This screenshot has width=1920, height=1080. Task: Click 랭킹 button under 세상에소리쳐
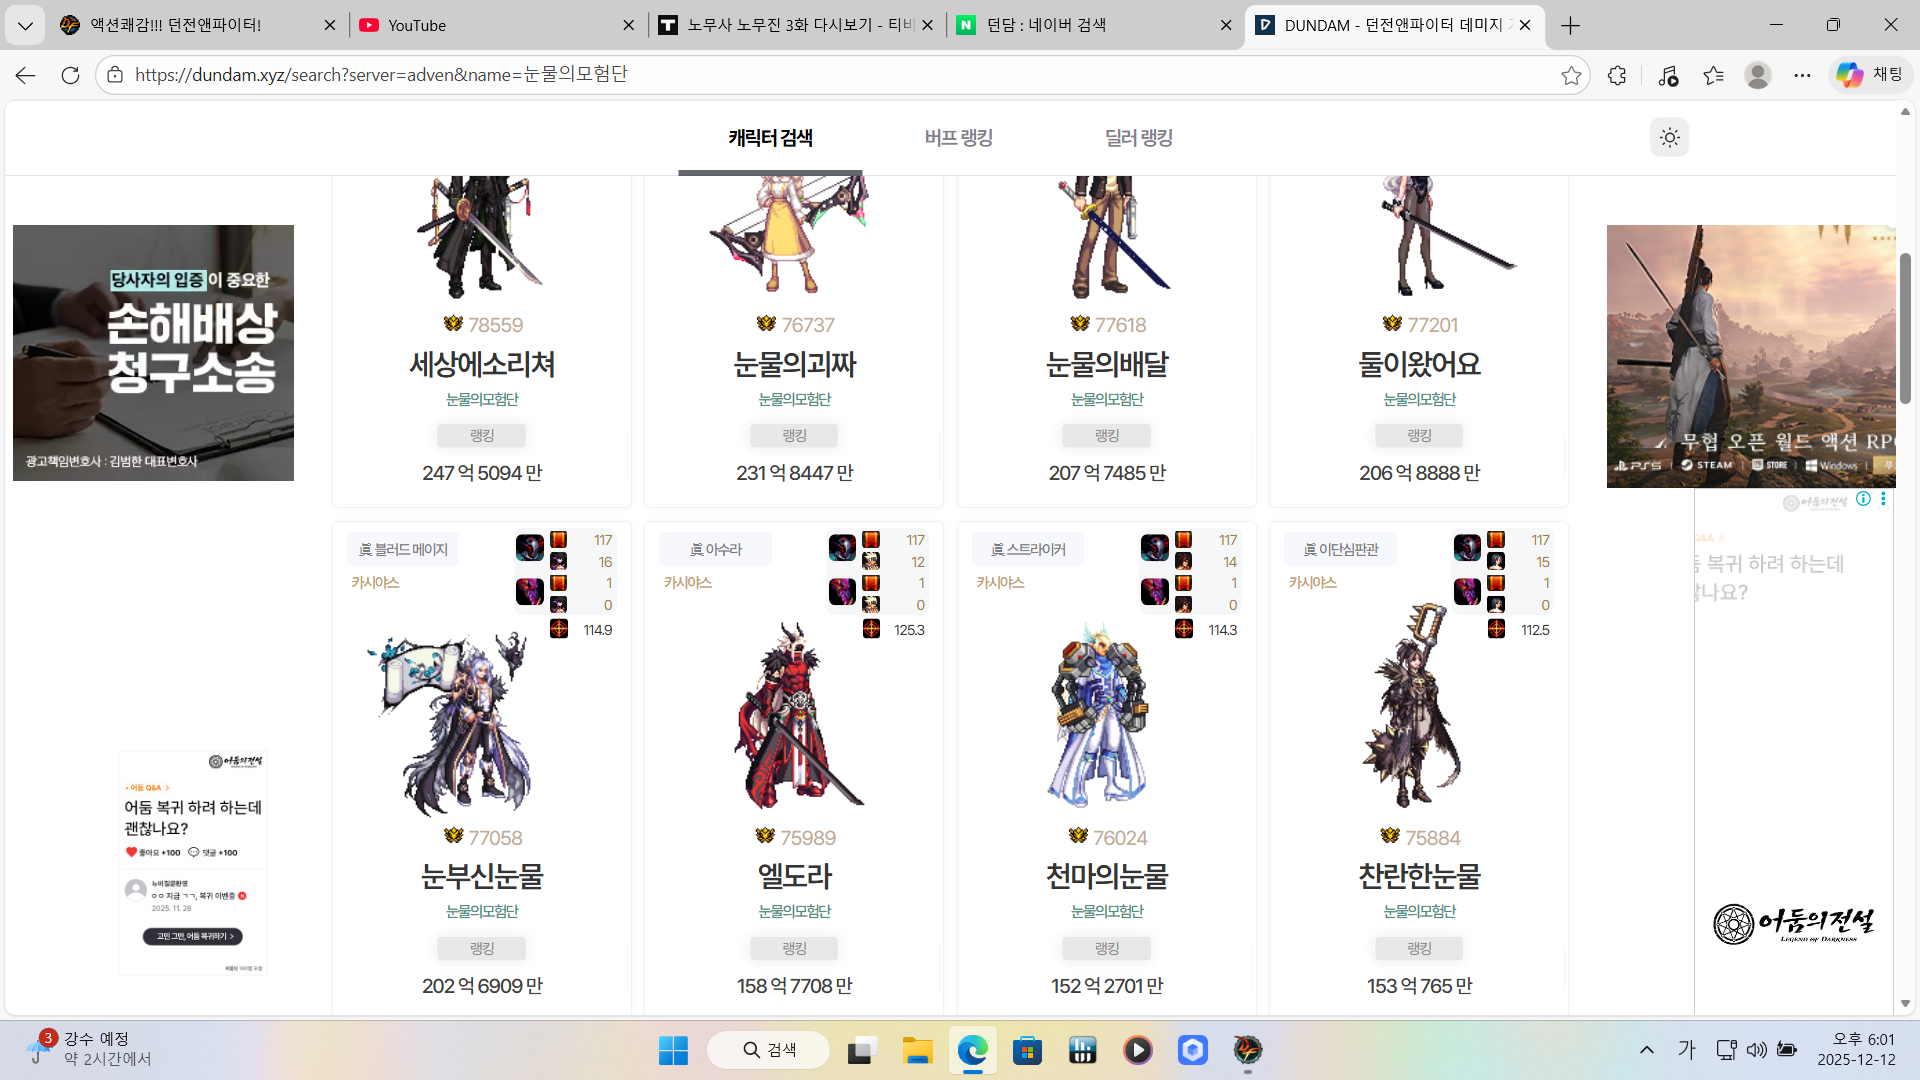pos(482,436)
